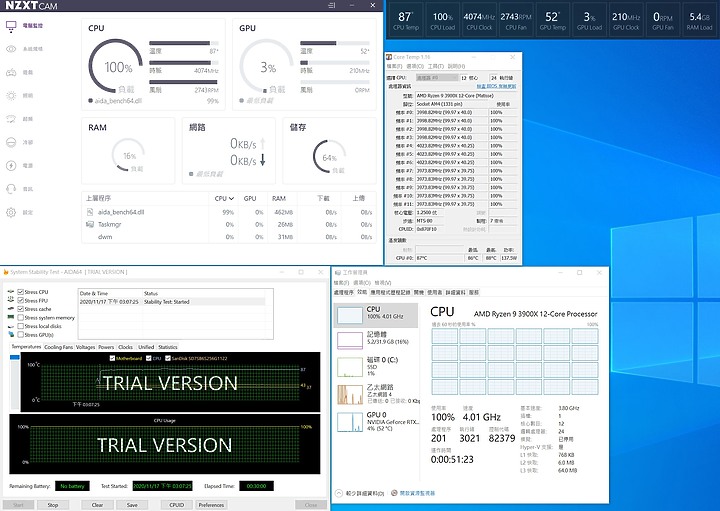The height and width of the screenshot is (511, 720).
Task: Open the gaming controller section in CAM sidebar
Action: pyautogui.click(x=11, y=72)
